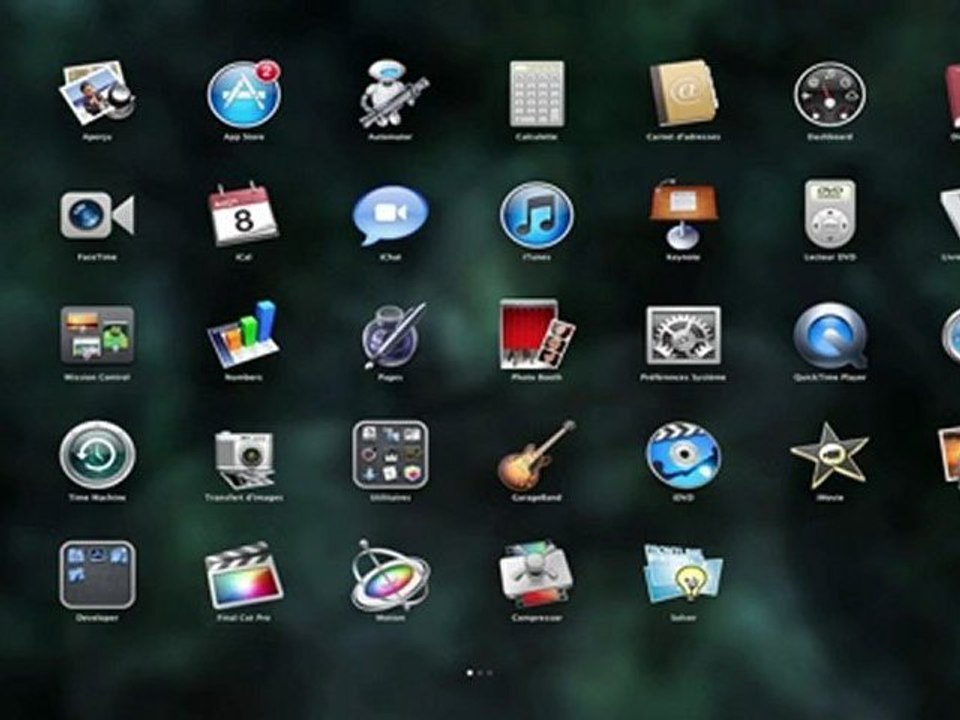Image resolution: width=960 pixels, height=720 pixels.
Task: Go to second Launchpad page dot
Action: tap(480, 672)
